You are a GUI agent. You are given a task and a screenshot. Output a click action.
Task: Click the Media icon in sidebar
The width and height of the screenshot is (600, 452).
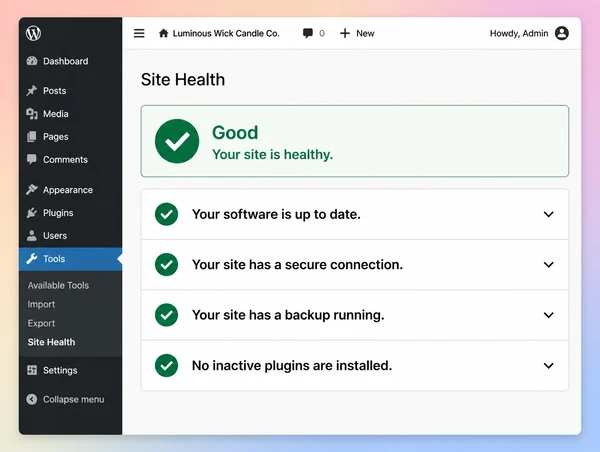pos(32,114)
